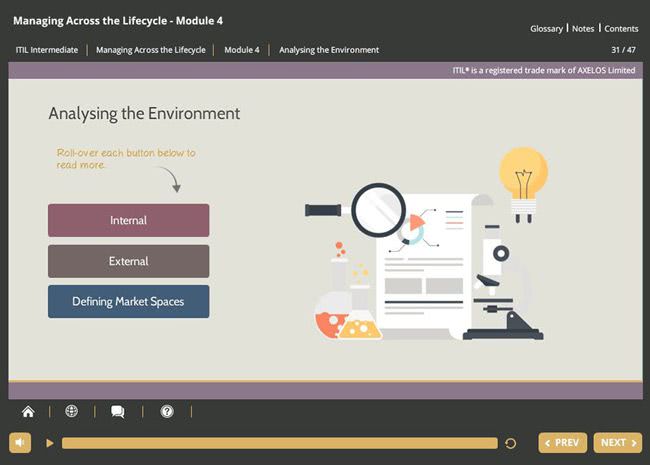
Task: Click the research illustration with light bulb
Action: (427, 245)
